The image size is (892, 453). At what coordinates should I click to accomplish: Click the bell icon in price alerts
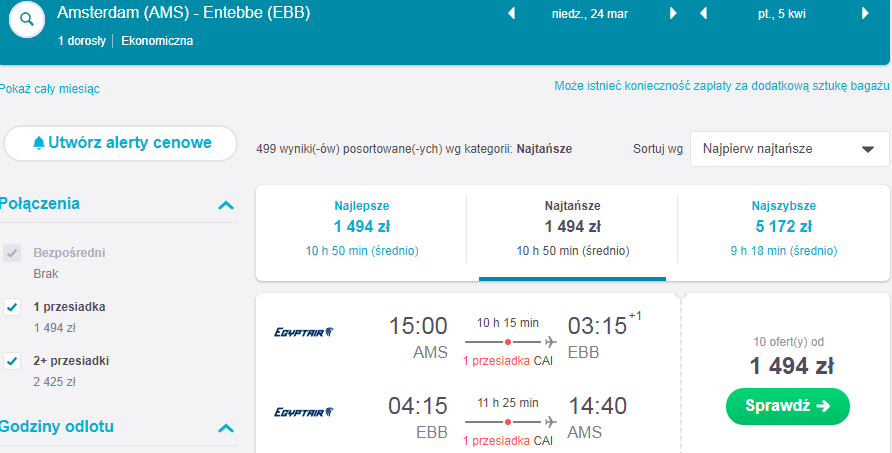point(39,143)
